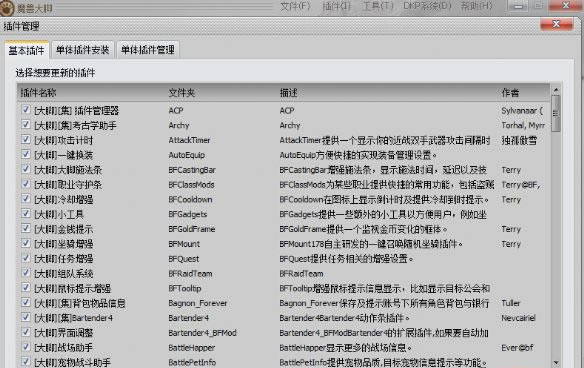Toggle the 界面调整 Bartender4_BFMod checkbox

click(25, 332)
